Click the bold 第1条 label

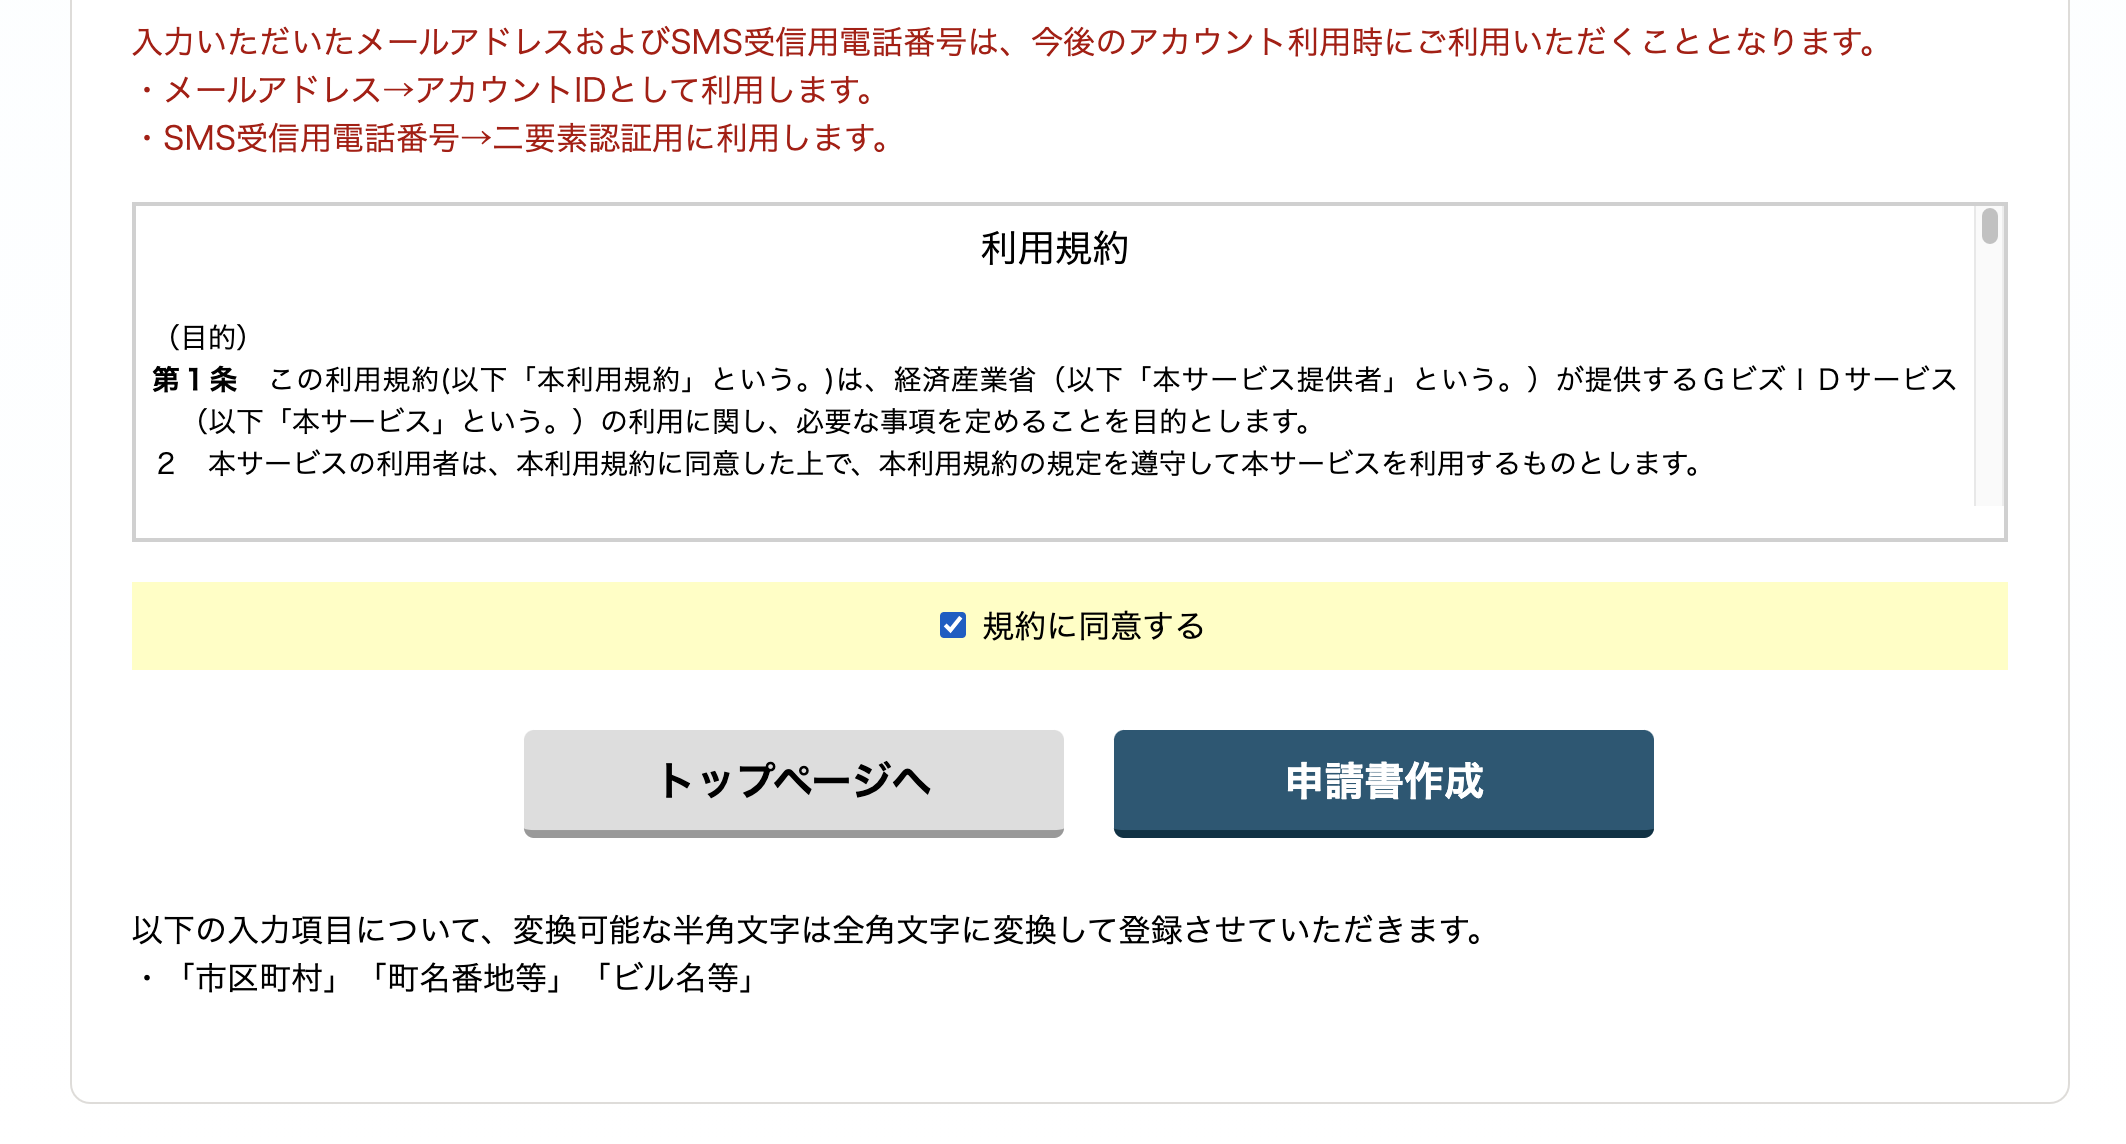pyautogui.click(x=195, y=380)
